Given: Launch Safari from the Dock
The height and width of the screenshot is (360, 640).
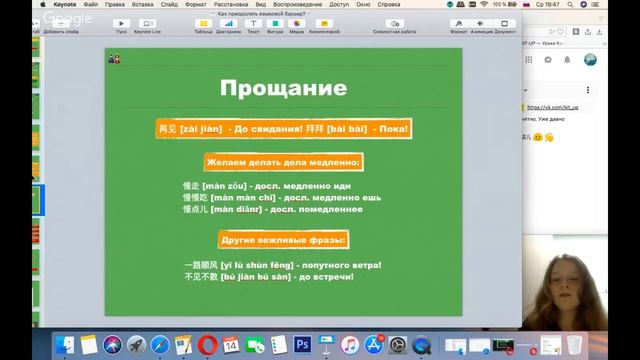Looking at the screenshot, I should (160, 345).
